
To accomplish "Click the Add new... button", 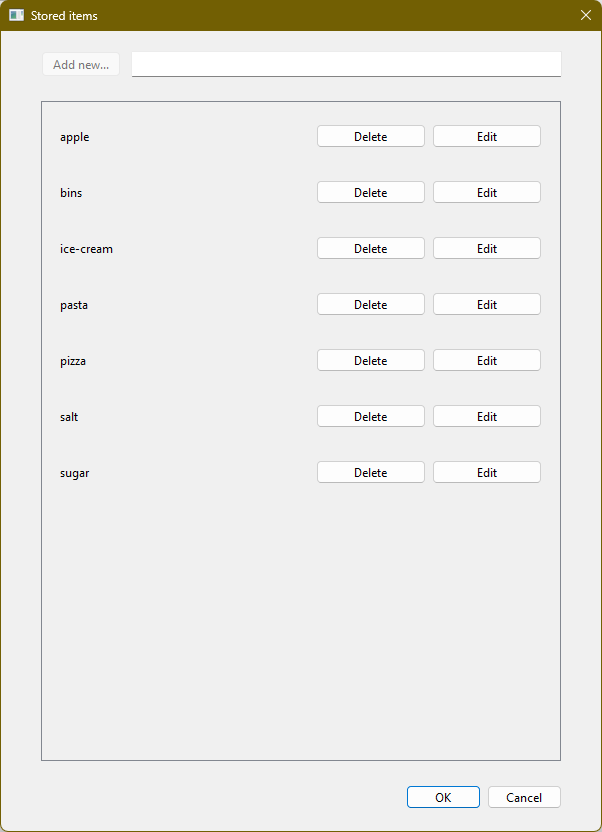I will tap(80, 63).
